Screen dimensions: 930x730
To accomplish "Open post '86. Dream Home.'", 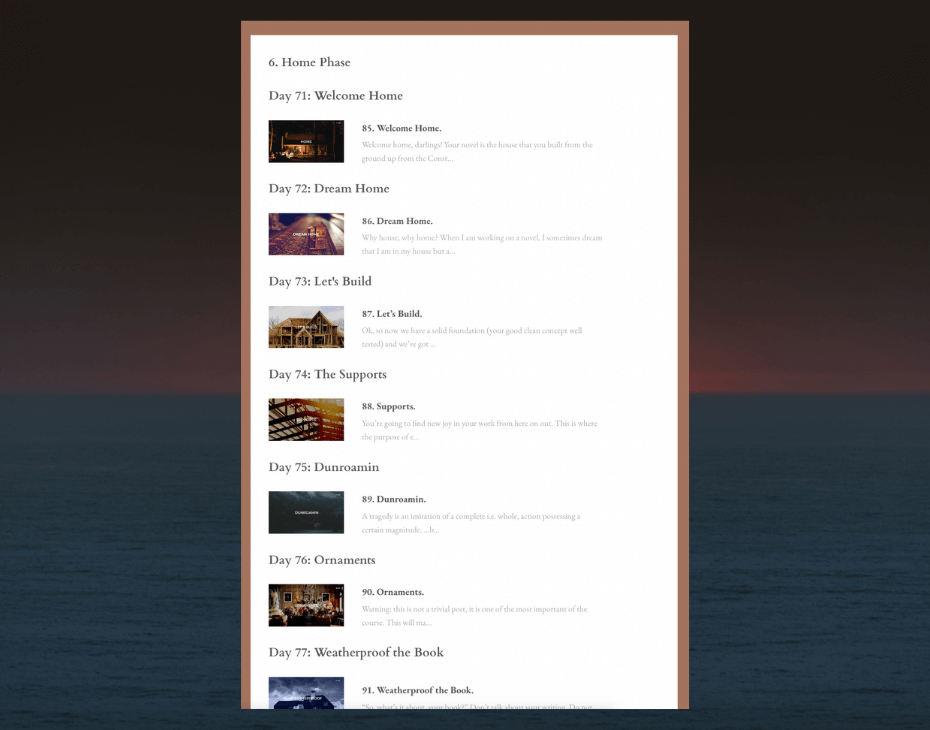I will coord(397,221).
